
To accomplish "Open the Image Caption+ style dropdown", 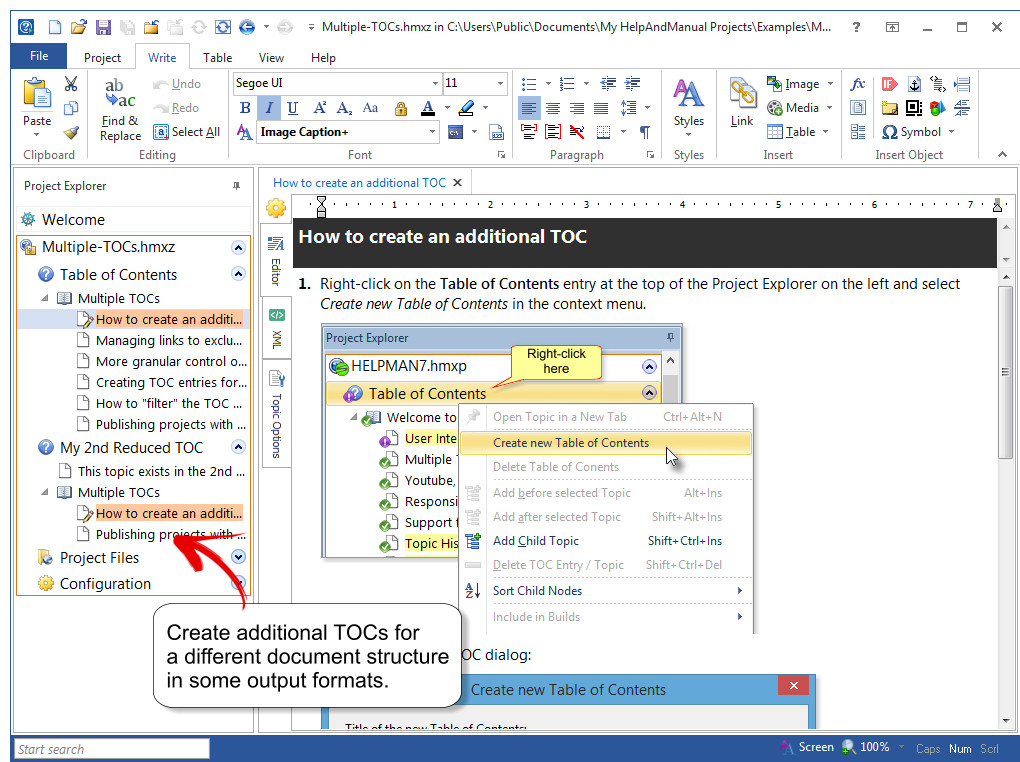I will (432, 132).
